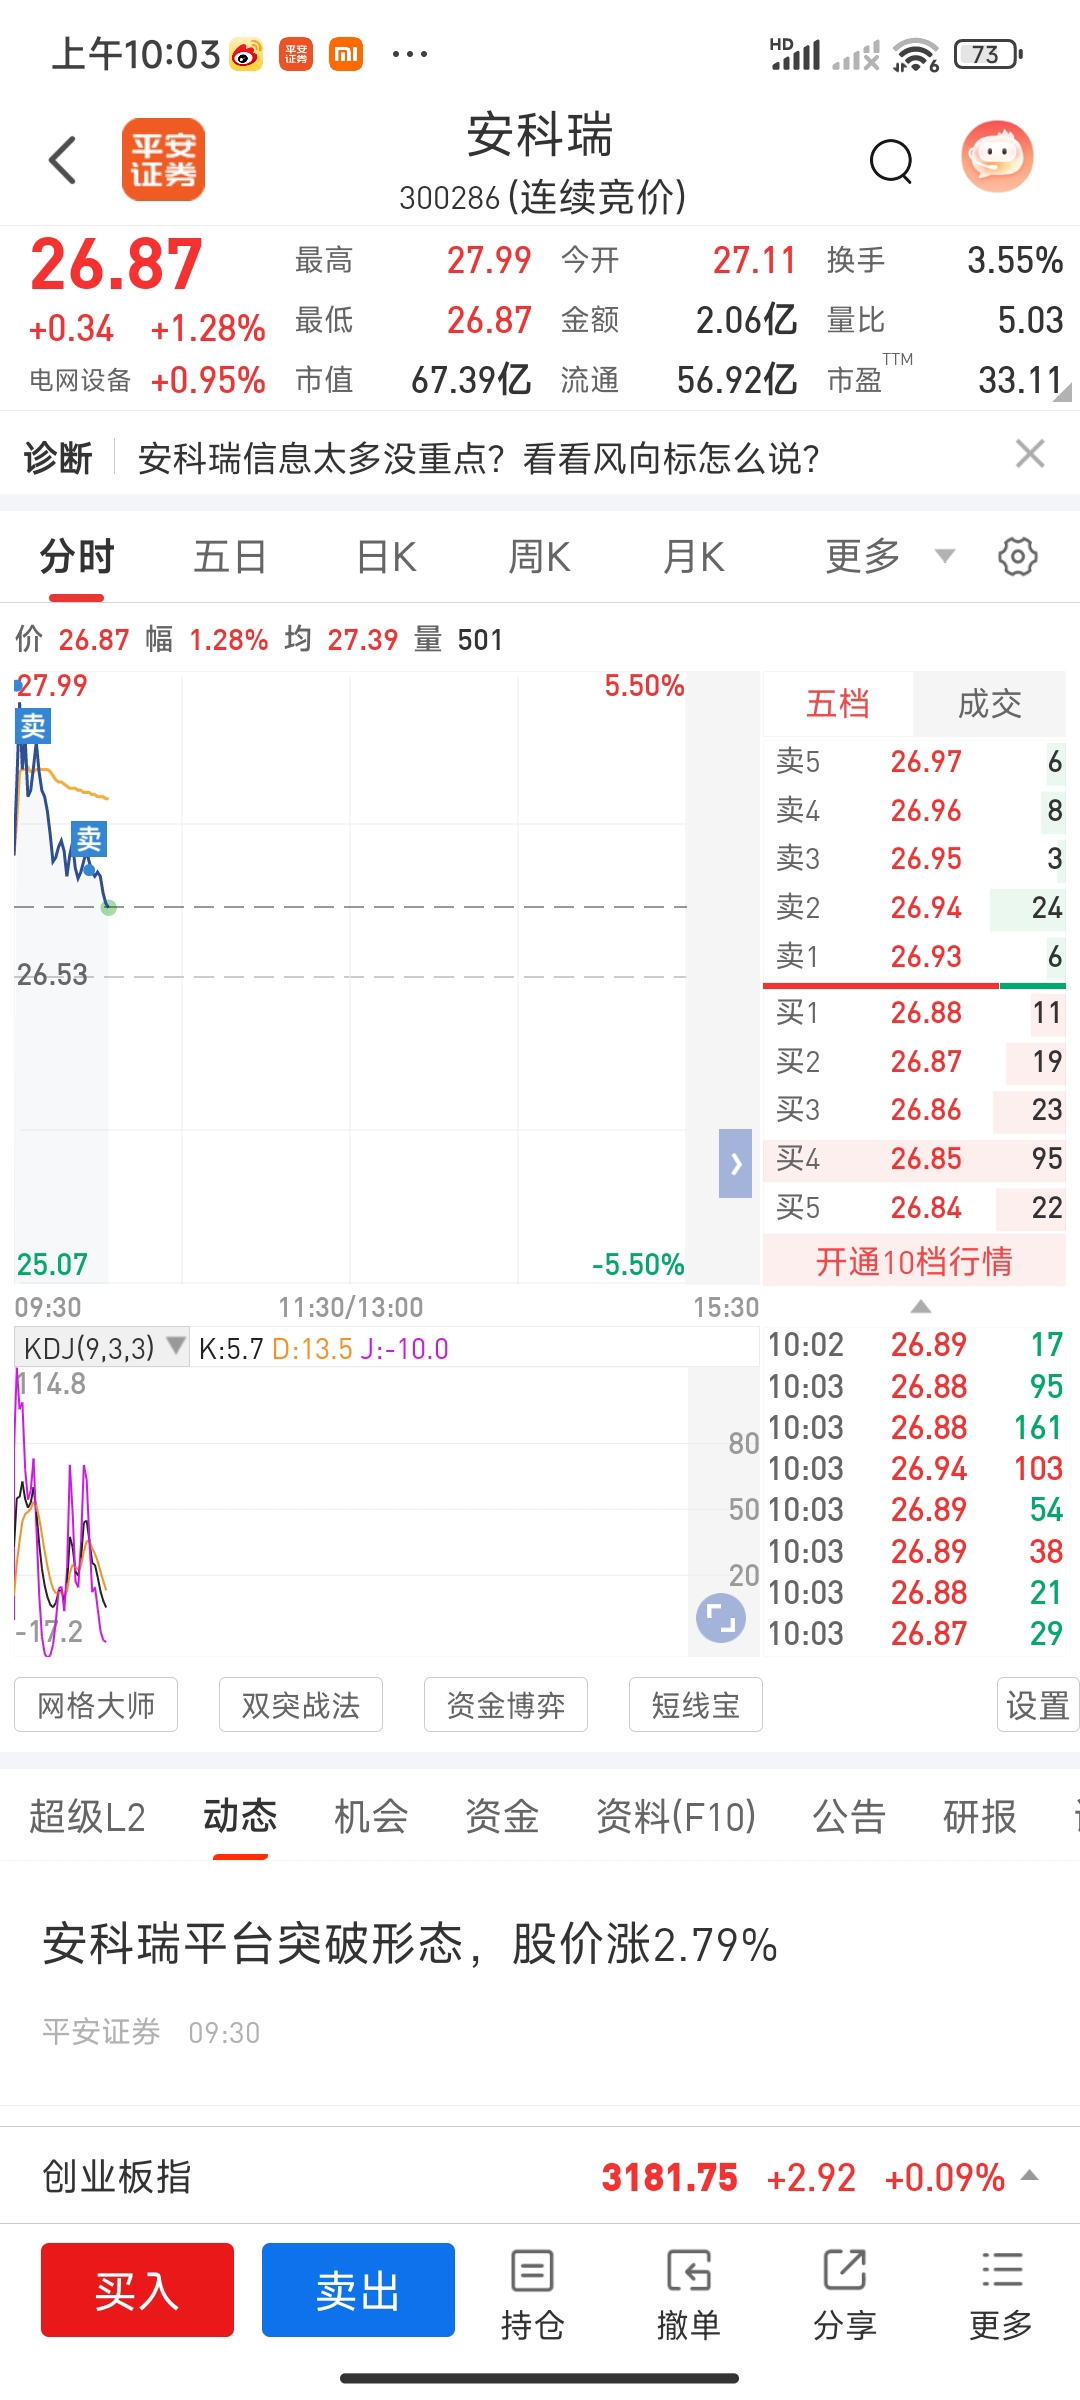Collapse trades list with up triangle

click(921, 1307)
